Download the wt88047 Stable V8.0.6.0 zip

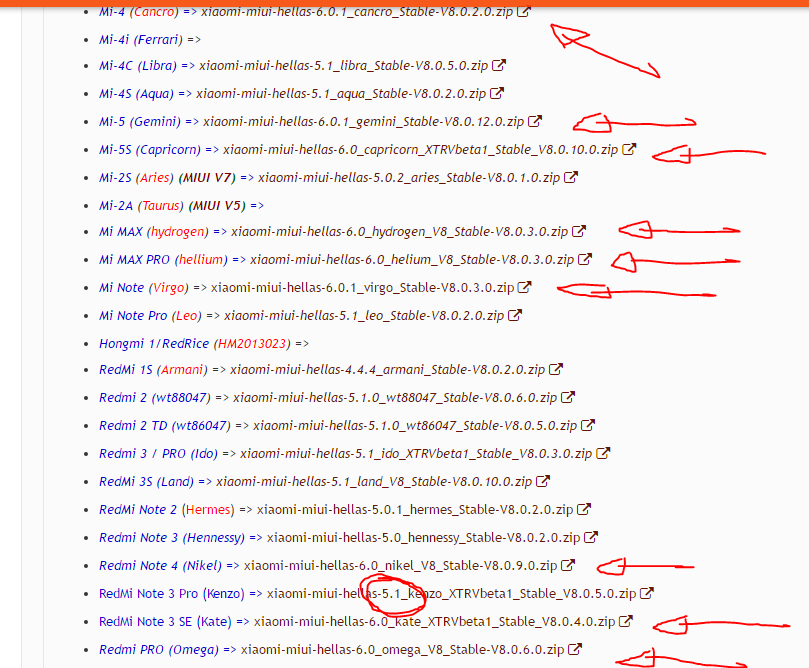(395, 397)
